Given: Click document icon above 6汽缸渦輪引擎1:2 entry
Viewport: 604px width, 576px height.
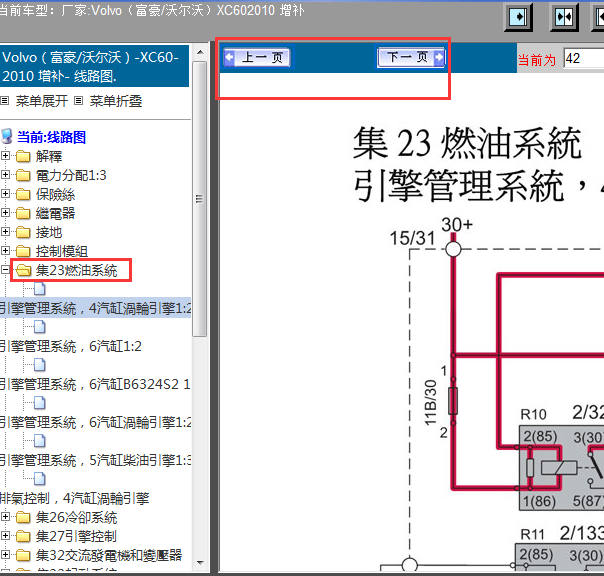Looking at the screenshot, I should (x=40, y=403).
